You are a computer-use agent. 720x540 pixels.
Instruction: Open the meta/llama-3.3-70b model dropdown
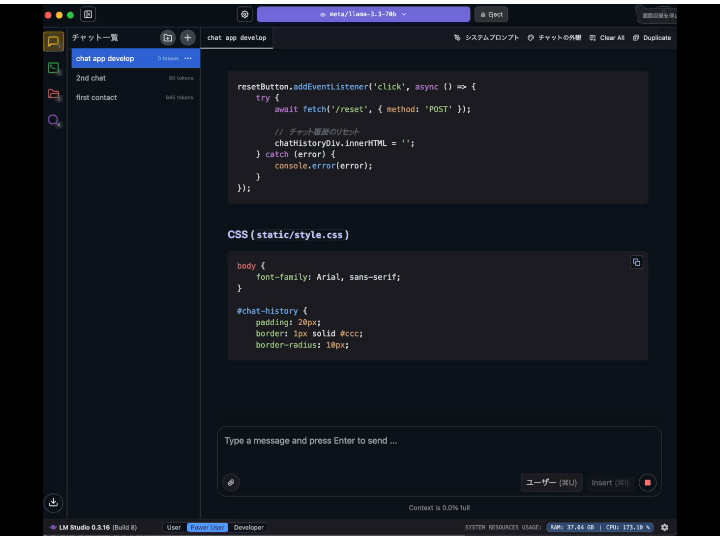(363, 14)
